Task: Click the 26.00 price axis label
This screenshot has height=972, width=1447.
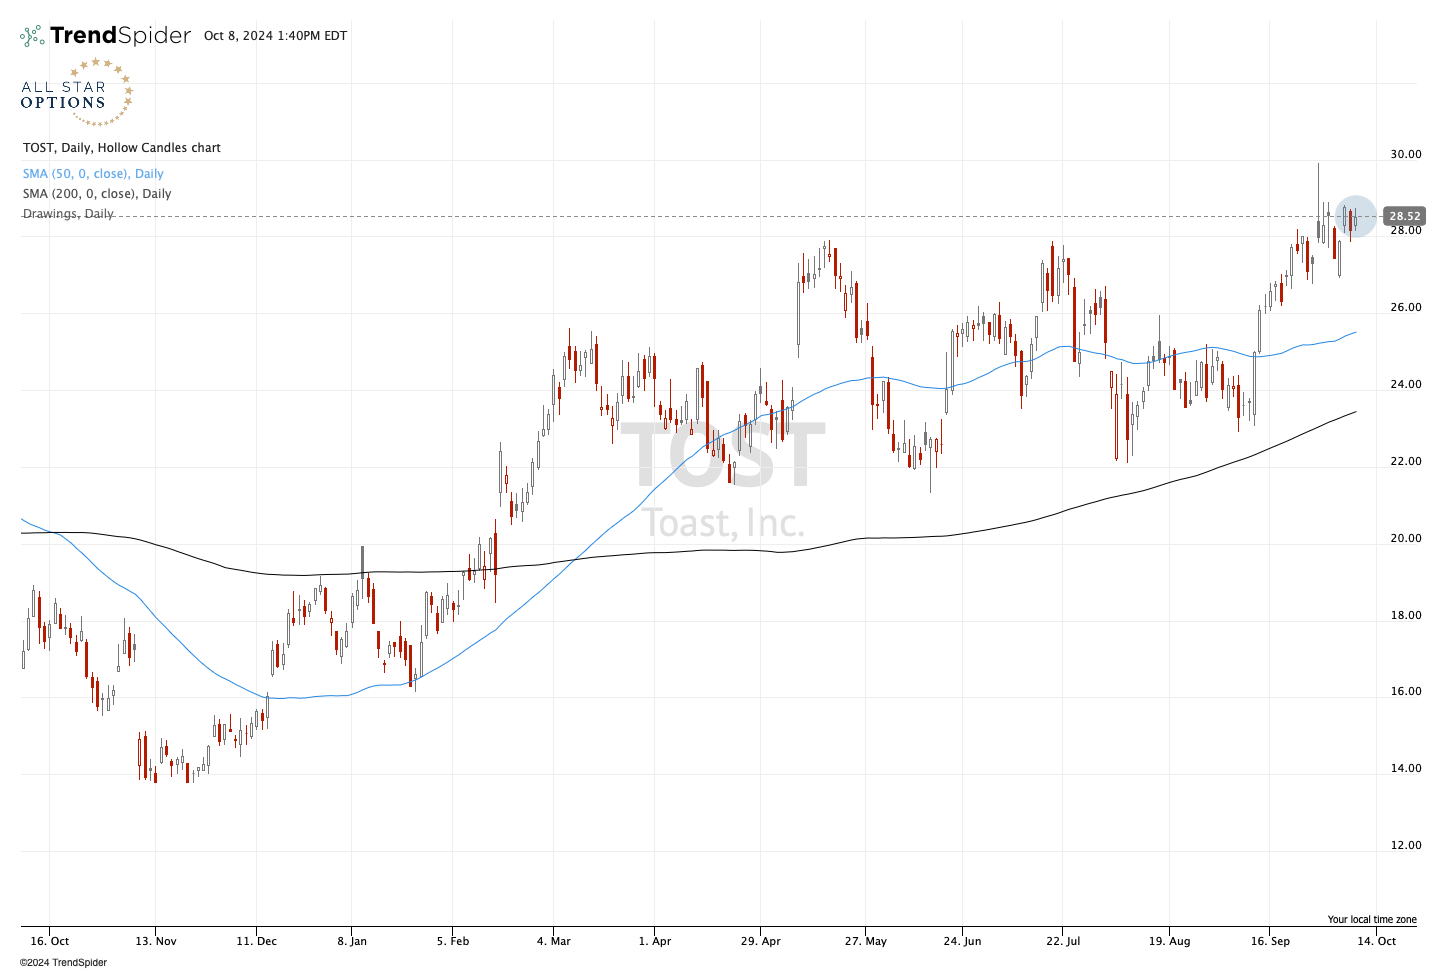Action: [x=1405, y=308]
